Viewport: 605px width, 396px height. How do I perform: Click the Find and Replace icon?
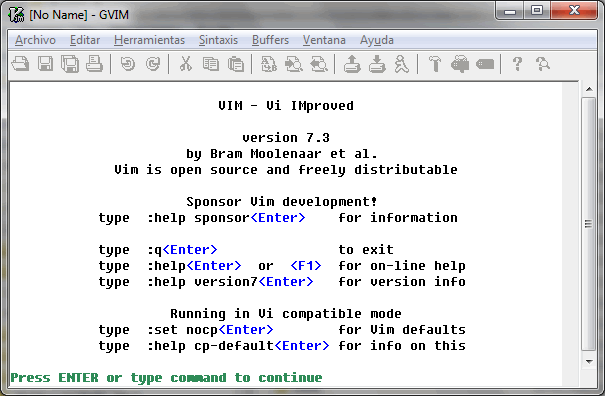(x=269, y=64)
